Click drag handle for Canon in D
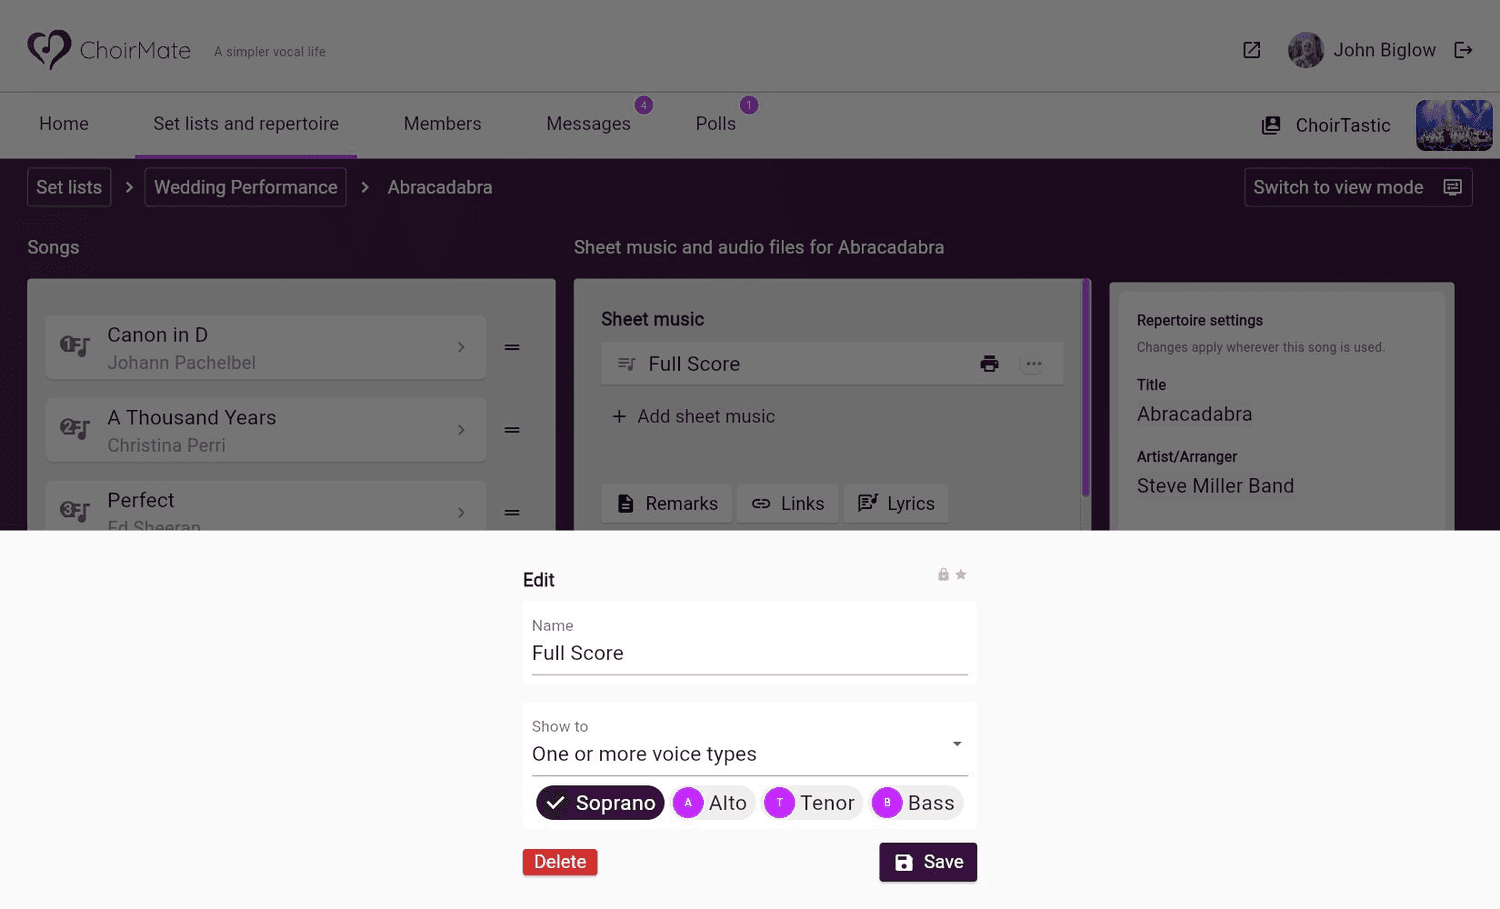The image size is (1500, 909). tap(512, 347)
